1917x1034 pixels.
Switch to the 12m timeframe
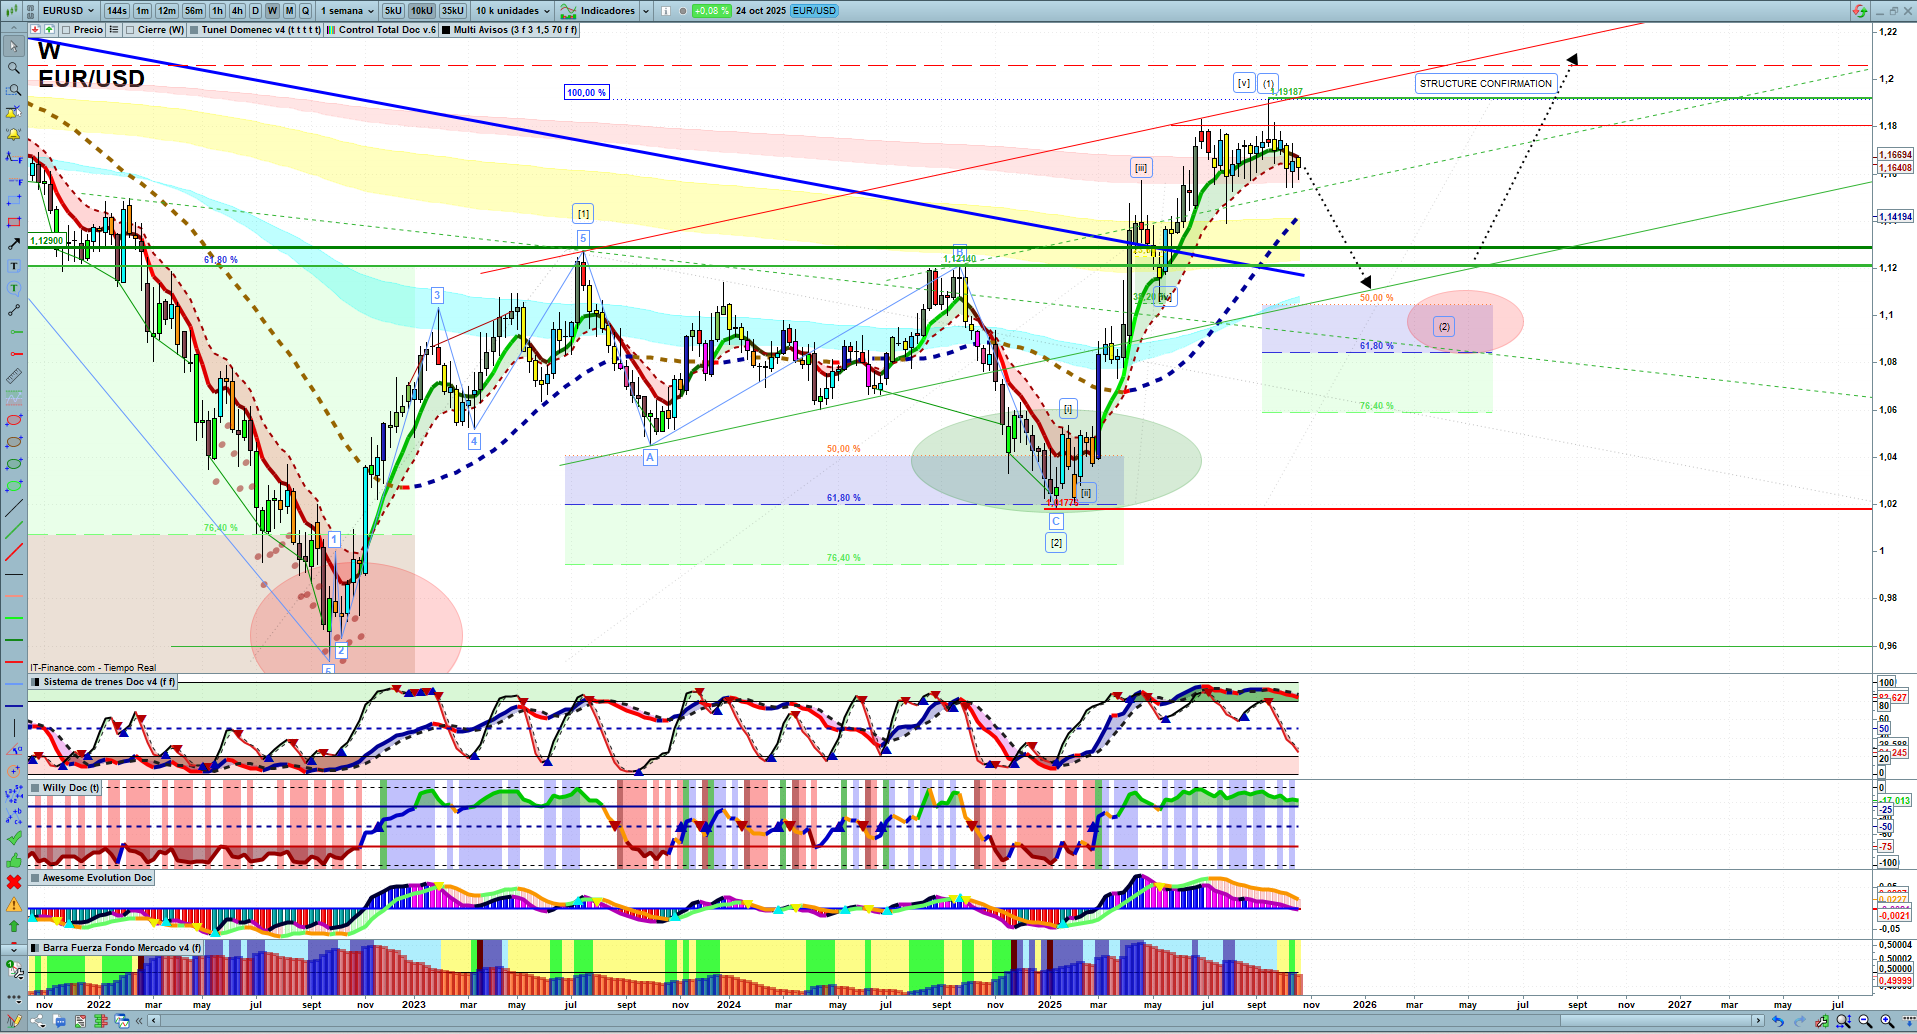click(167, 11)
